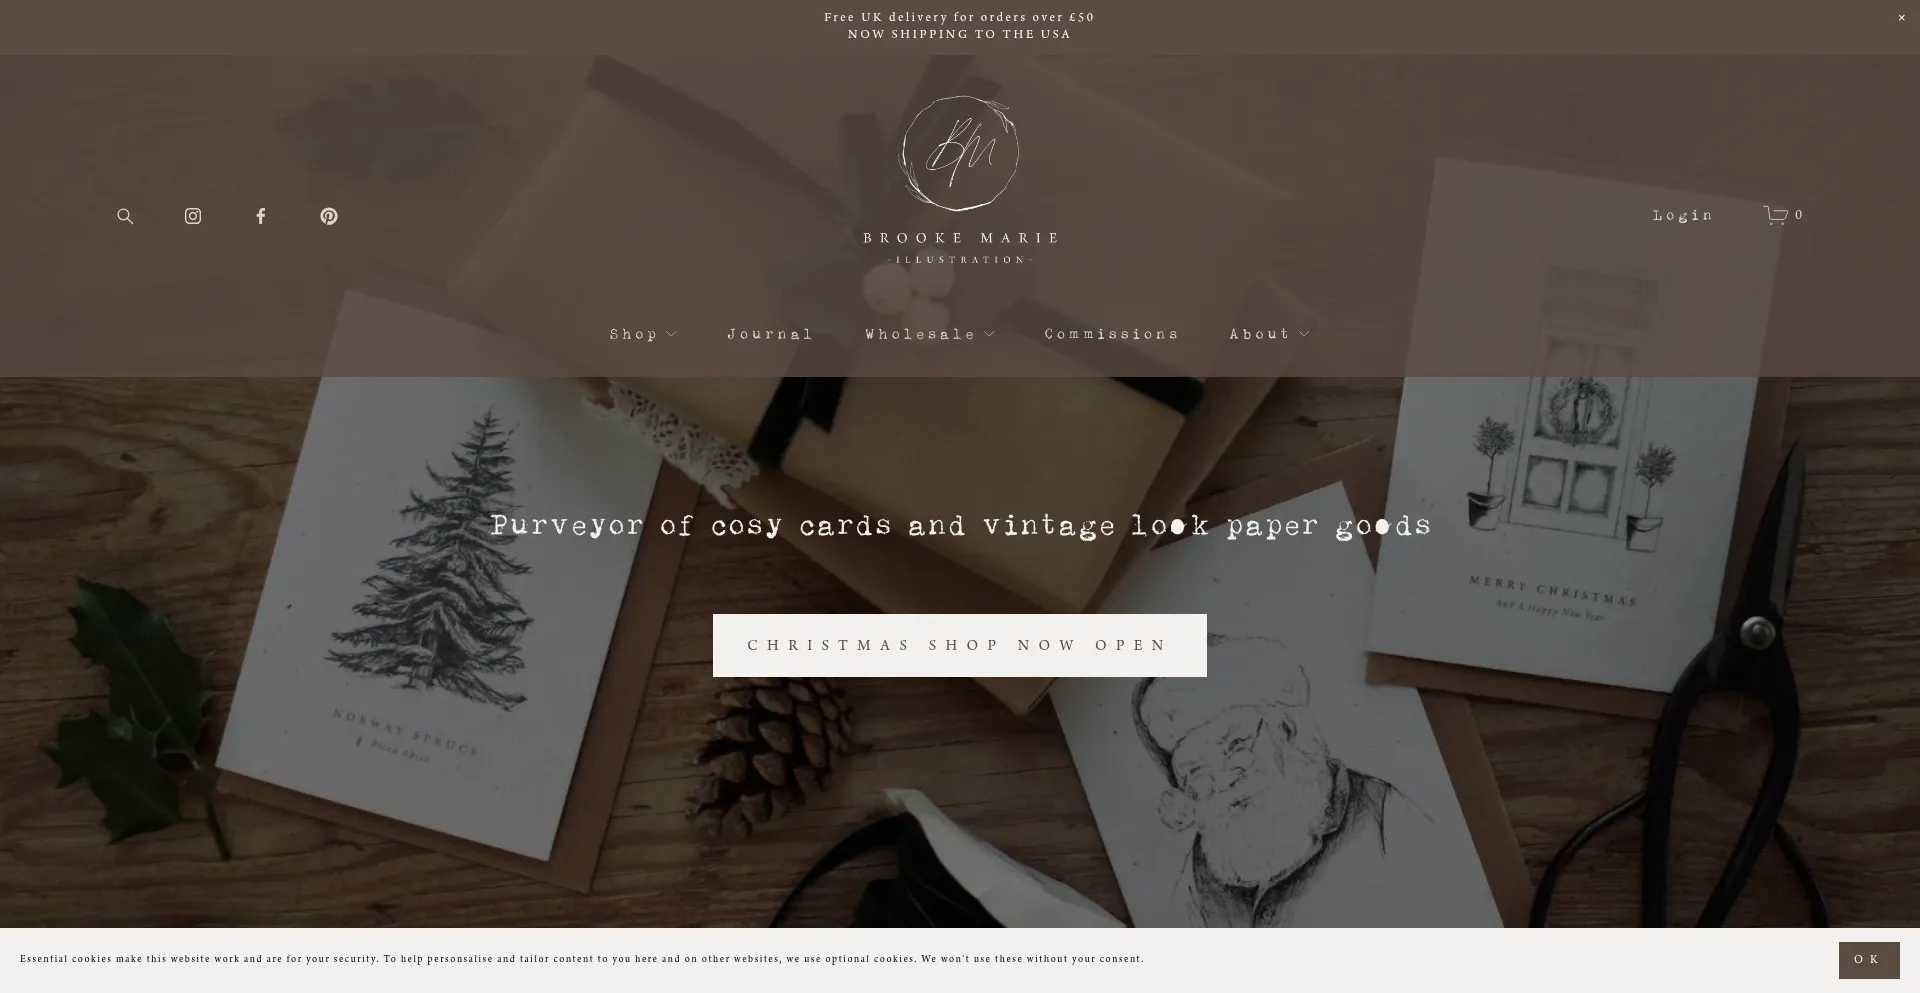Viewport: 1920px width, 993px height.
Task: Click the Brooke Marie Illustration title text
Action: 960,248
